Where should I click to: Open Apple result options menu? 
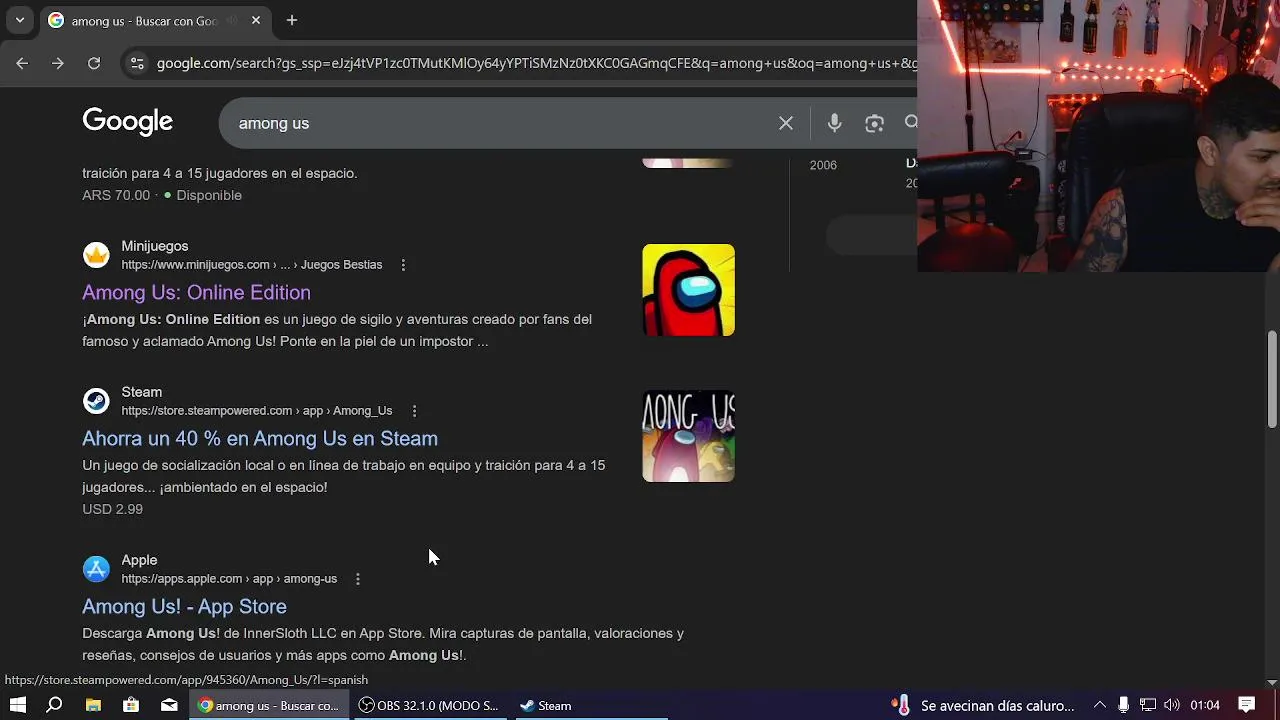click(358, 579)
